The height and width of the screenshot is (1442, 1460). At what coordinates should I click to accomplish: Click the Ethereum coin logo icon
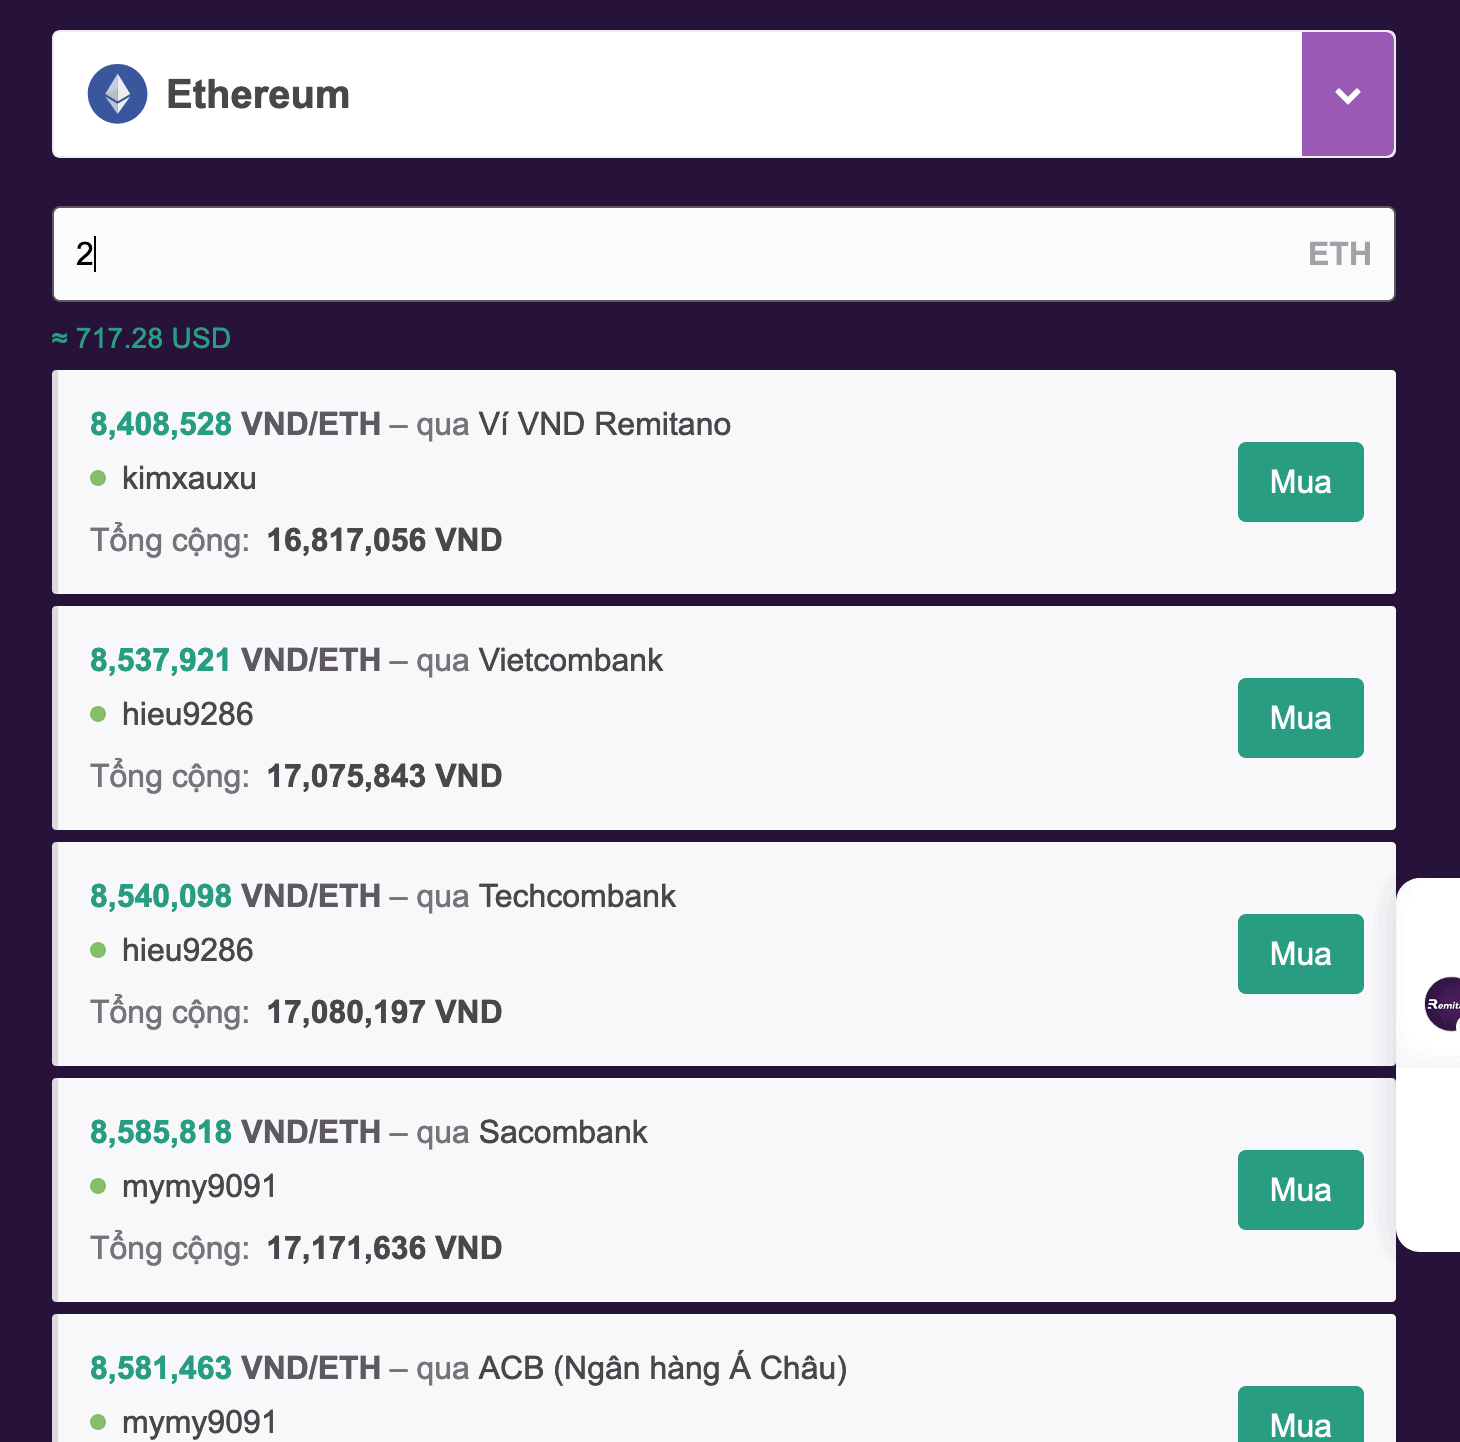pyautogui.click(x=118, y=94)
